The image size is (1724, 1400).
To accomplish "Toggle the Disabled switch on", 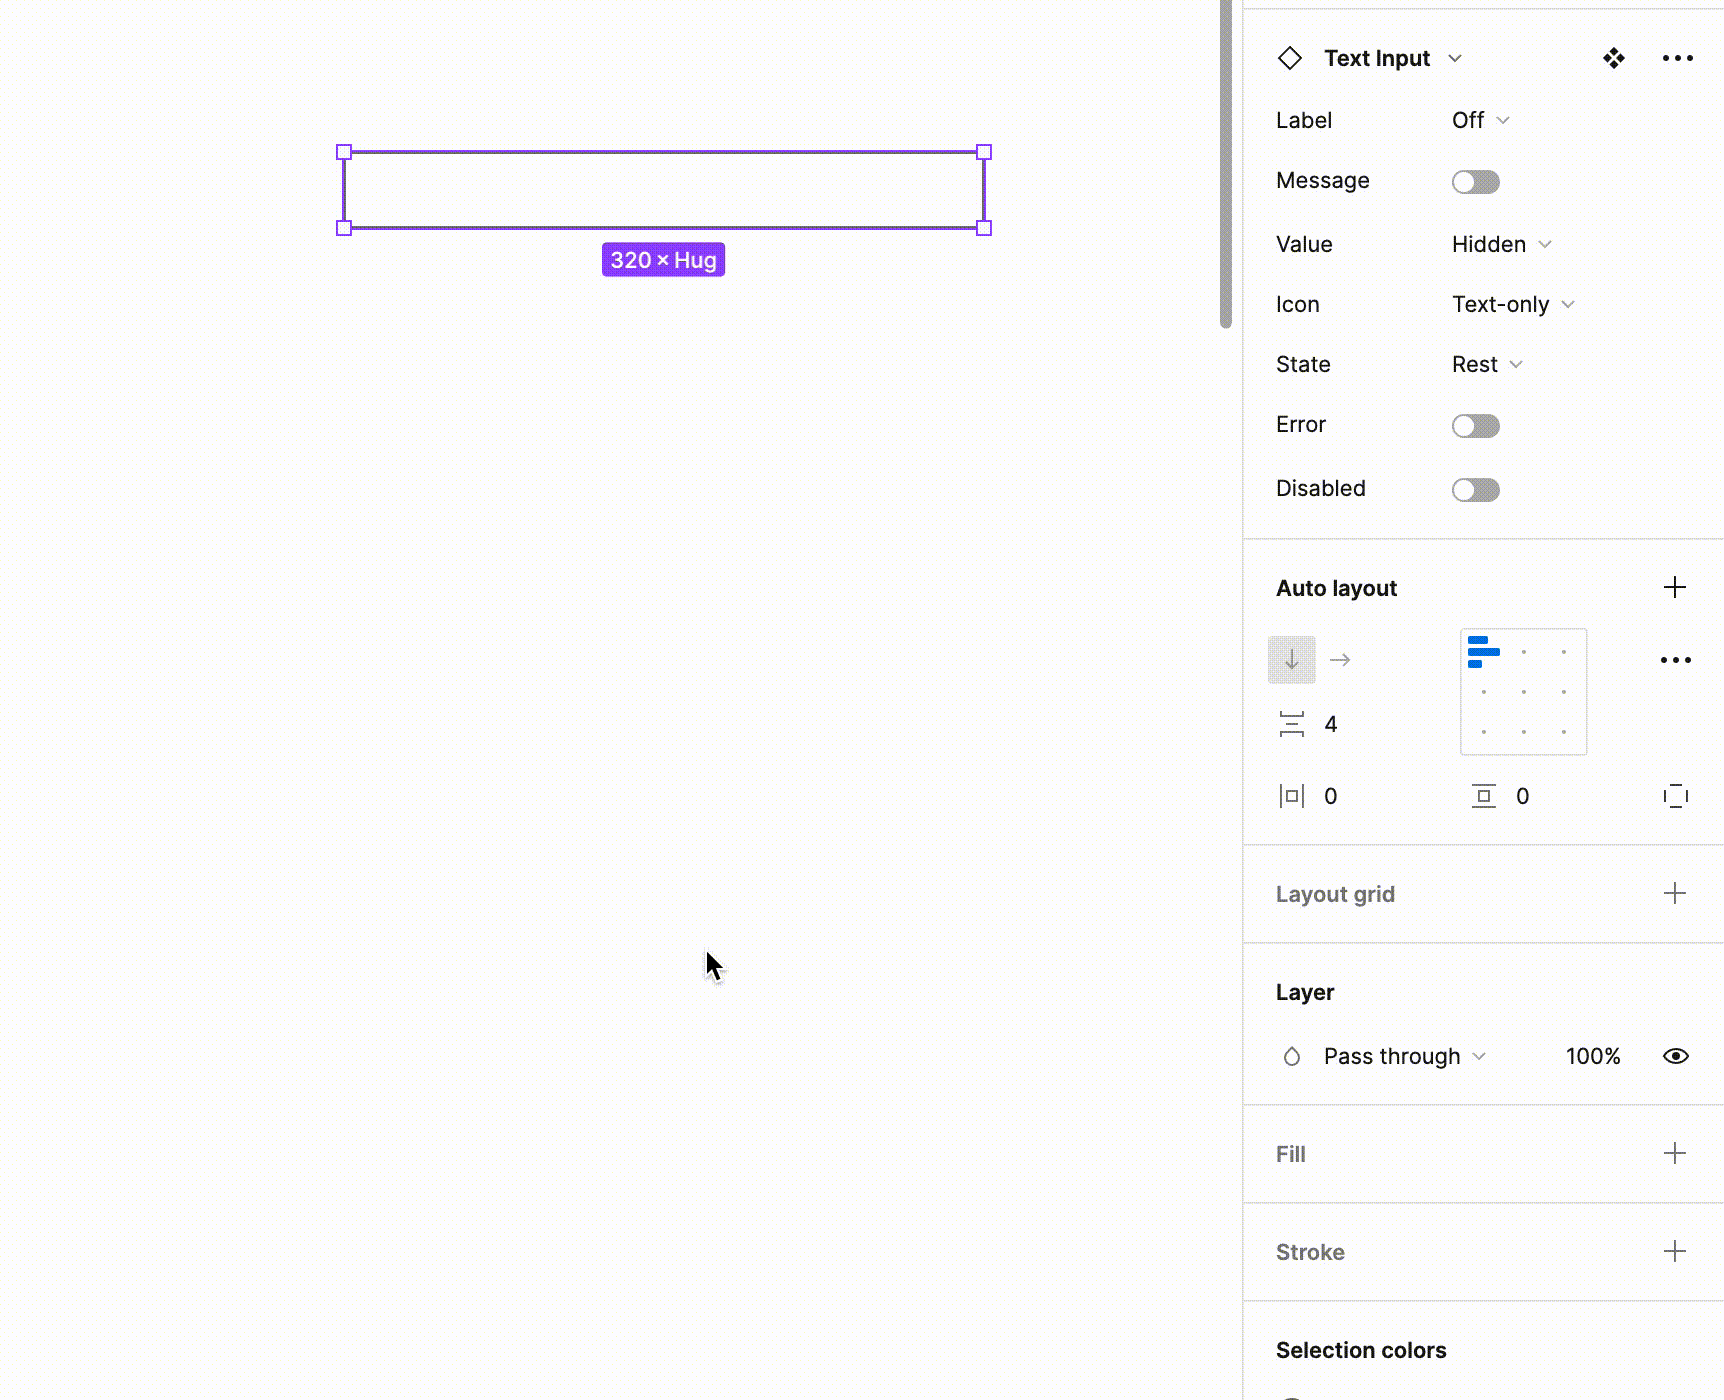I will [x=1475, y=490].
